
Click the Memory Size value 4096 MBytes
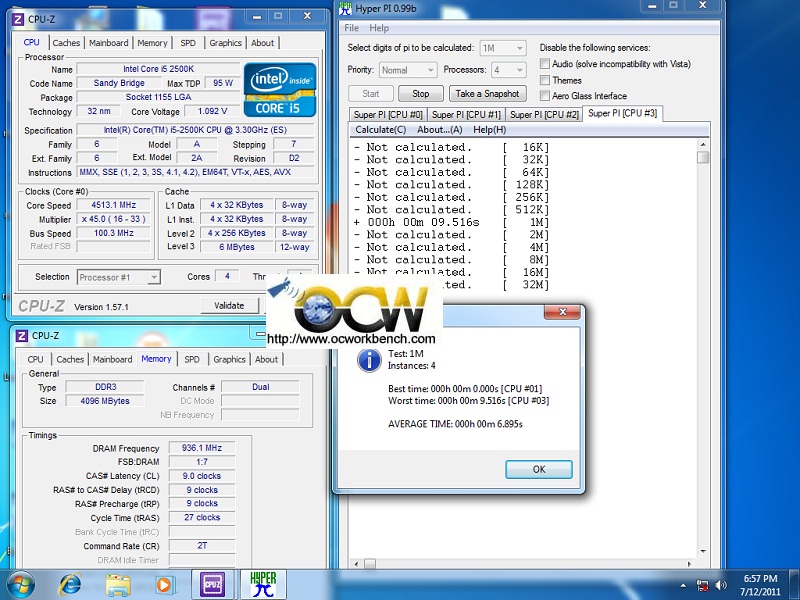pyautogui.click(x=105, y=401)
